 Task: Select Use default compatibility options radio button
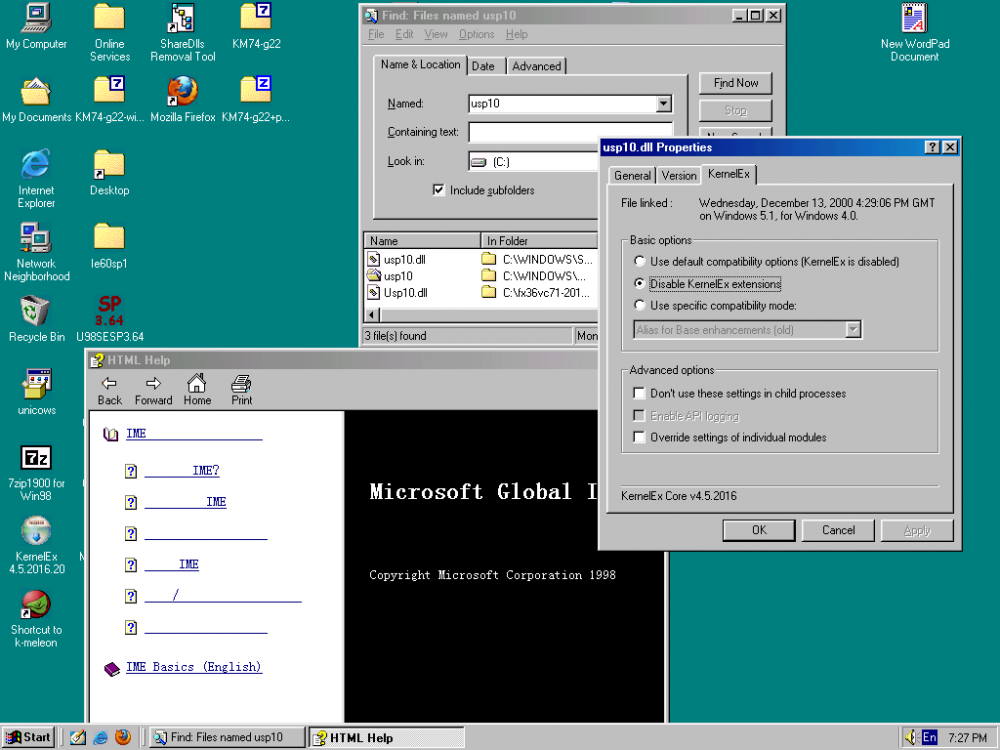tap(638, 261)
